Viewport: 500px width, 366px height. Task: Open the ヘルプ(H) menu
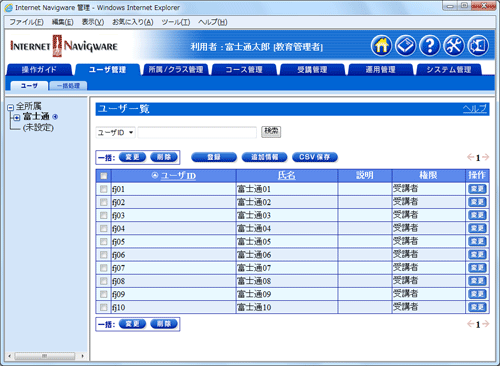[x=213, y=22]
